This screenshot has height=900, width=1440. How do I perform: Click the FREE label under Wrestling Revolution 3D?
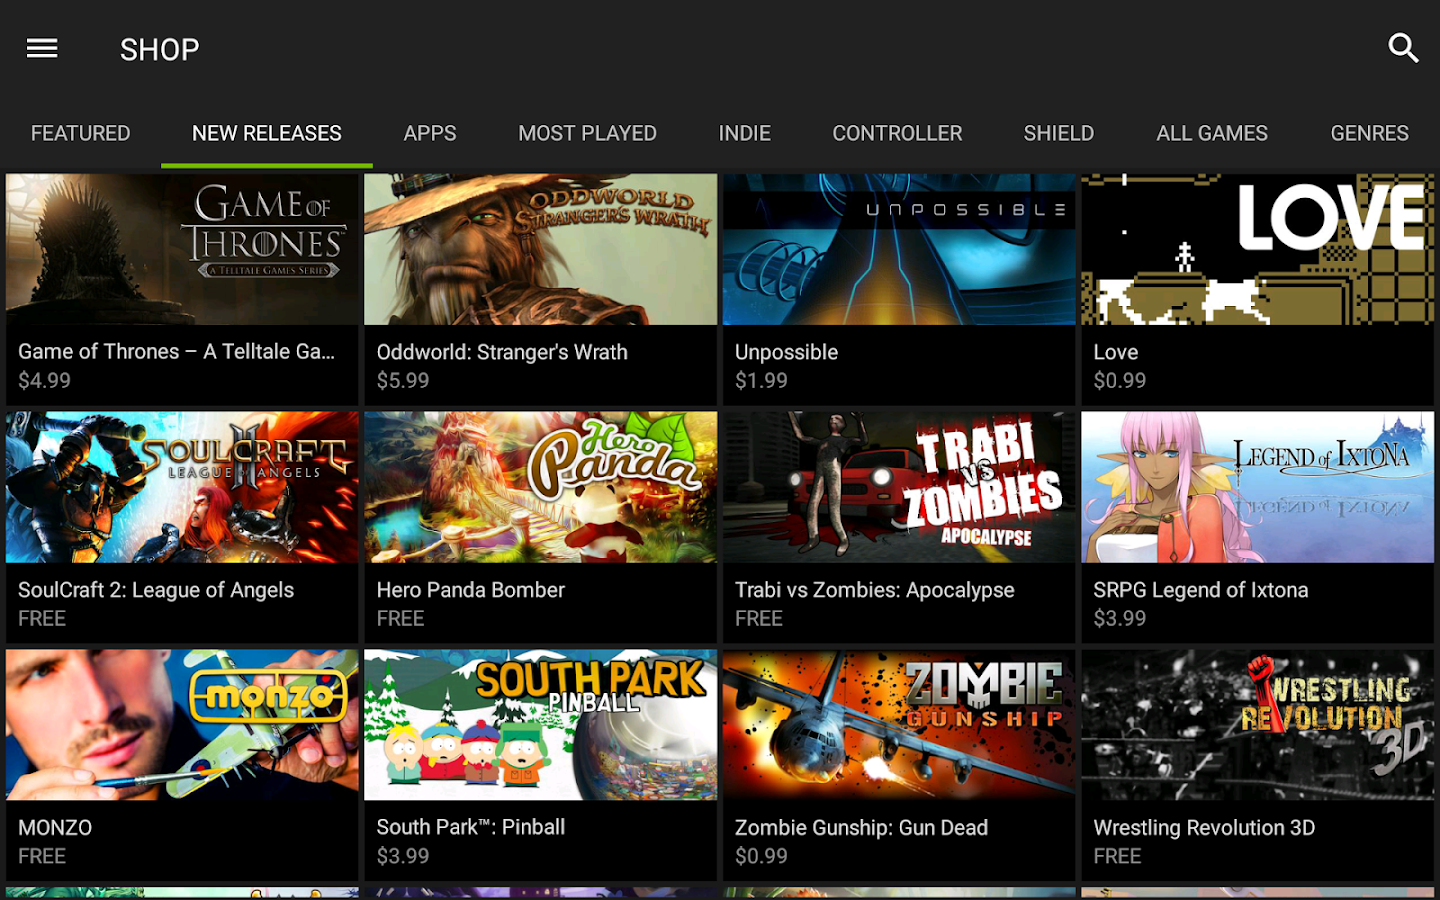1117,856
